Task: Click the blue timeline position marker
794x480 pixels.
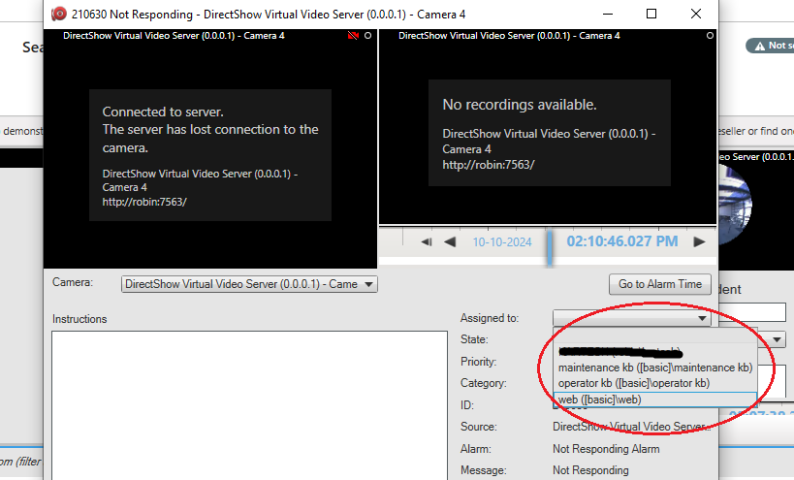Action: 549,246
